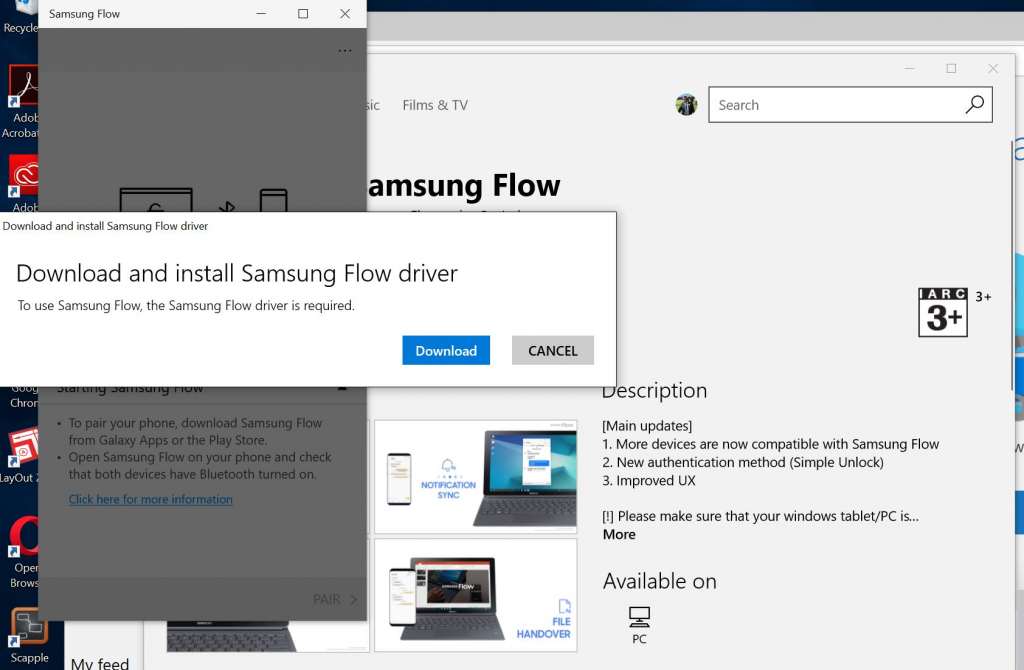Open the Notification Sync screenshot thumbnail

pos(475,476)
